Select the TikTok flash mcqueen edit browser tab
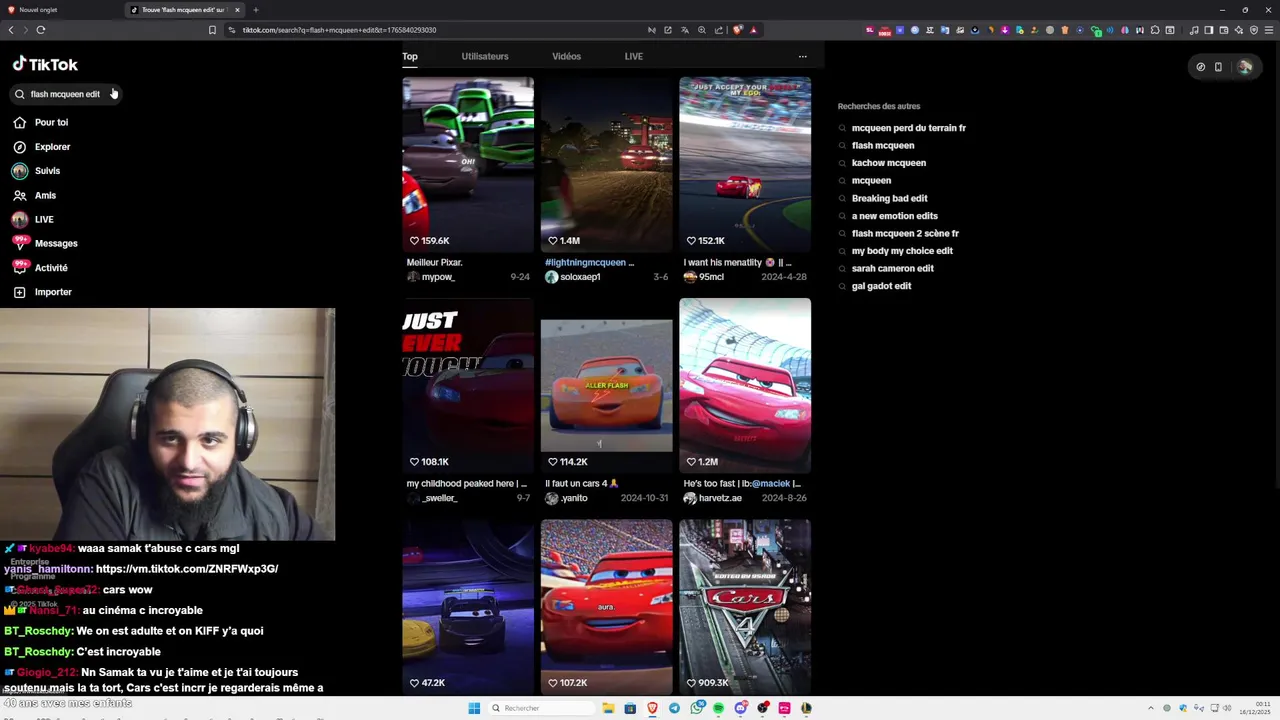This screenshot has width=1280, height=720. click(x=184, y=10)
